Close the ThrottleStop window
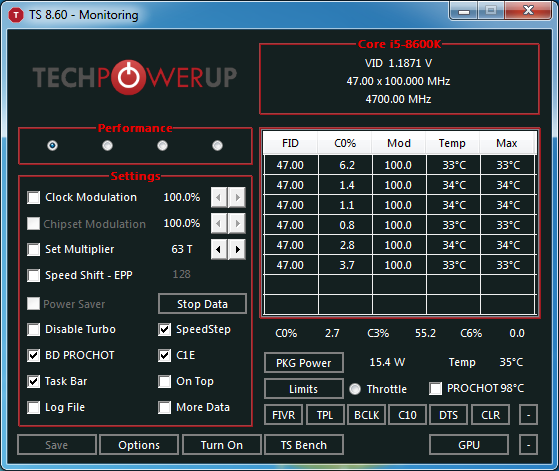Screen dimensions: 559x471 point(528,11)
